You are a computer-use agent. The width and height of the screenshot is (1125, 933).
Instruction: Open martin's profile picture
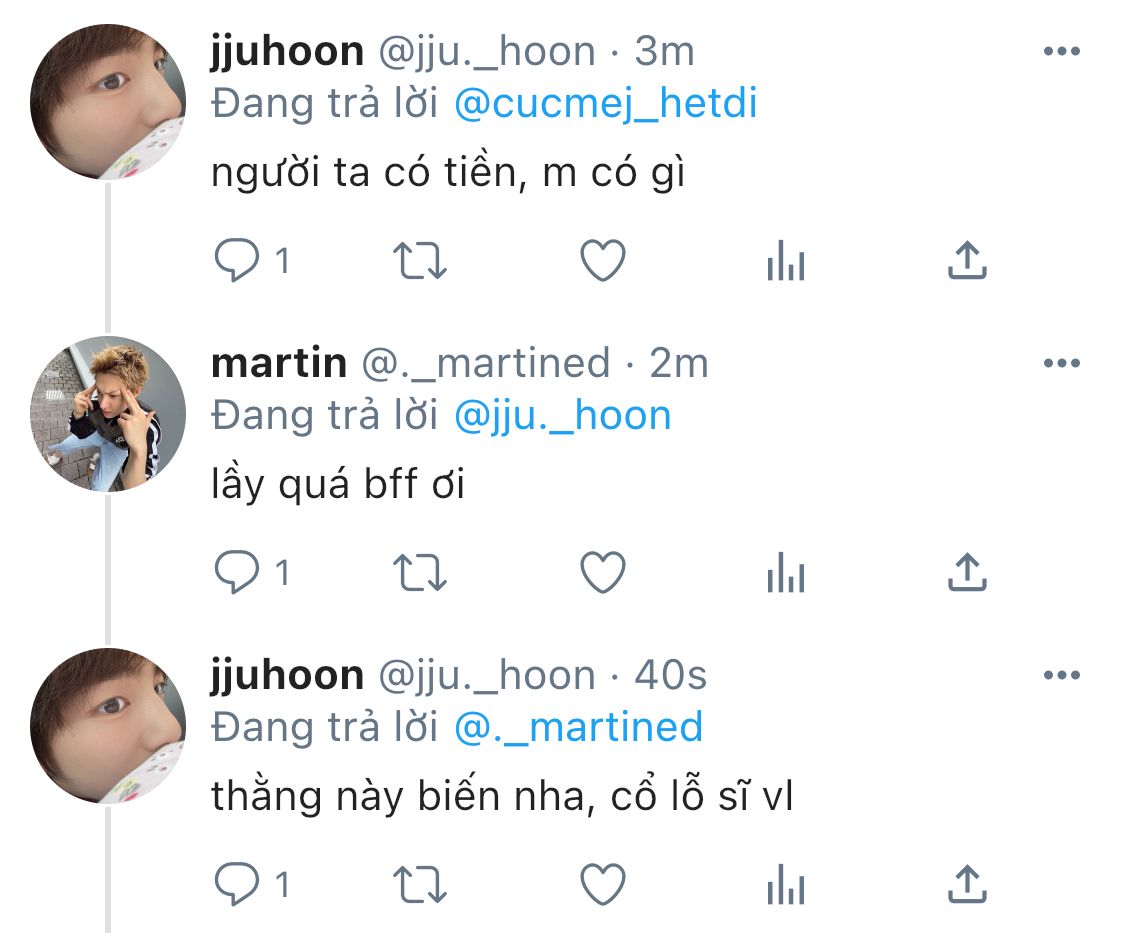(x=108, y=414)
